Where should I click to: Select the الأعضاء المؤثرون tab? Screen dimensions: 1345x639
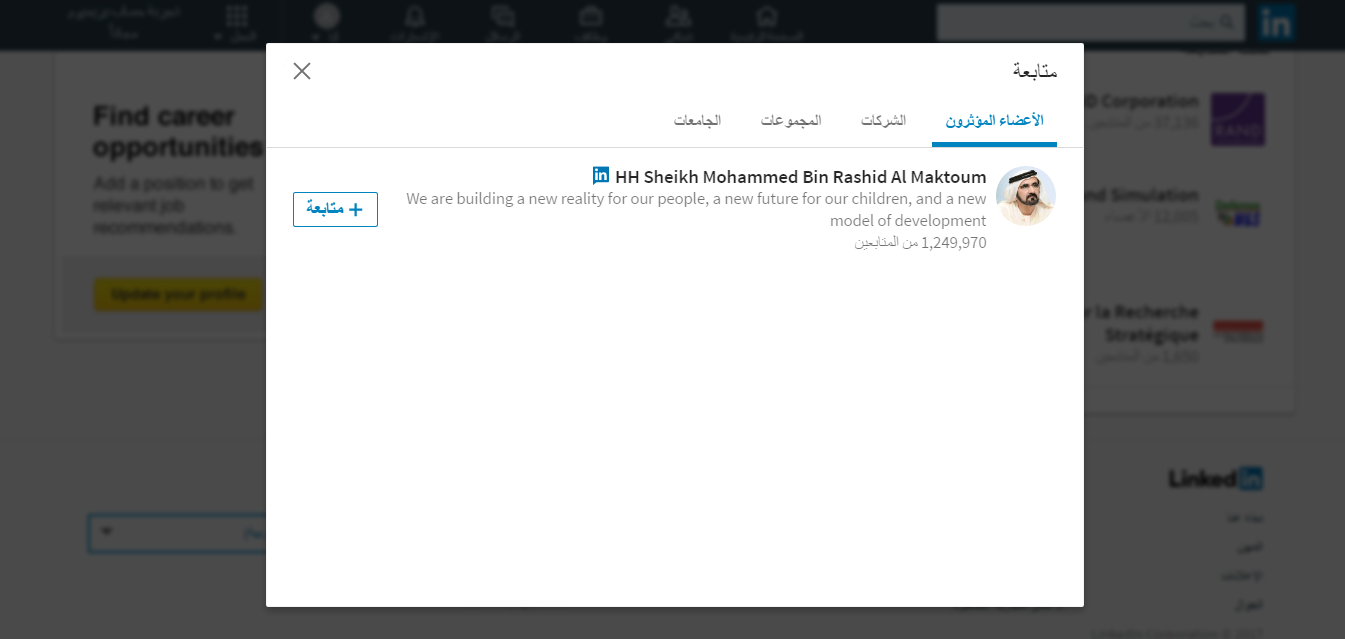[994, 120]
